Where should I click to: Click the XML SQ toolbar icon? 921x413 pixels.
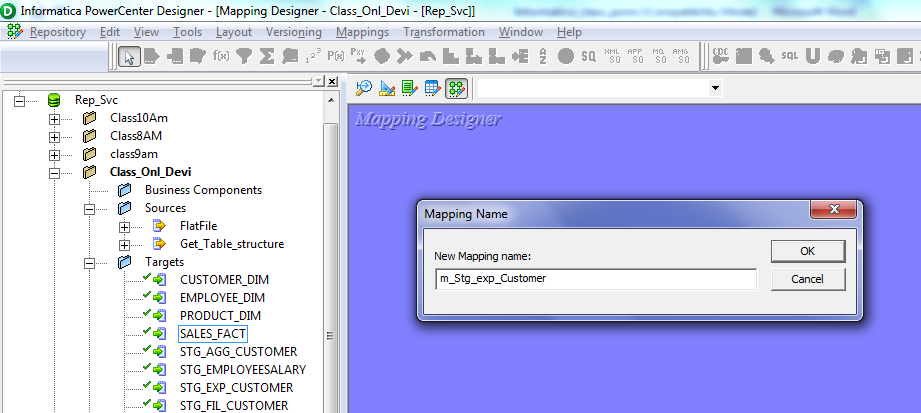coord(615,56)
